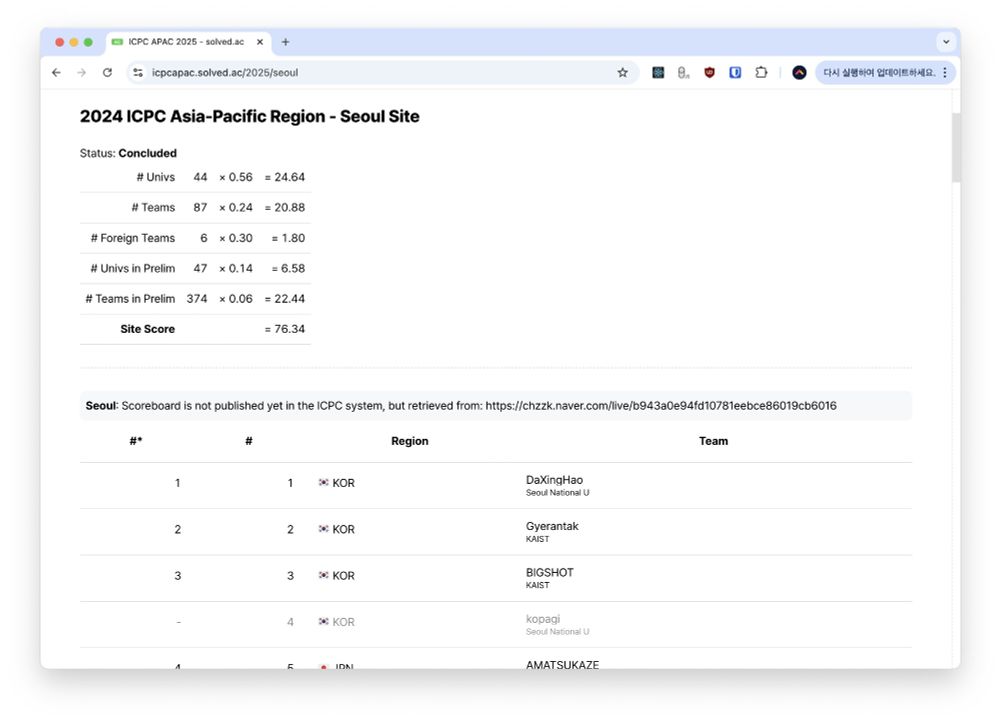Screen dimensions: 1000x721
Task: Click team name 'BIGSHOT'
Action: point(550,572)
